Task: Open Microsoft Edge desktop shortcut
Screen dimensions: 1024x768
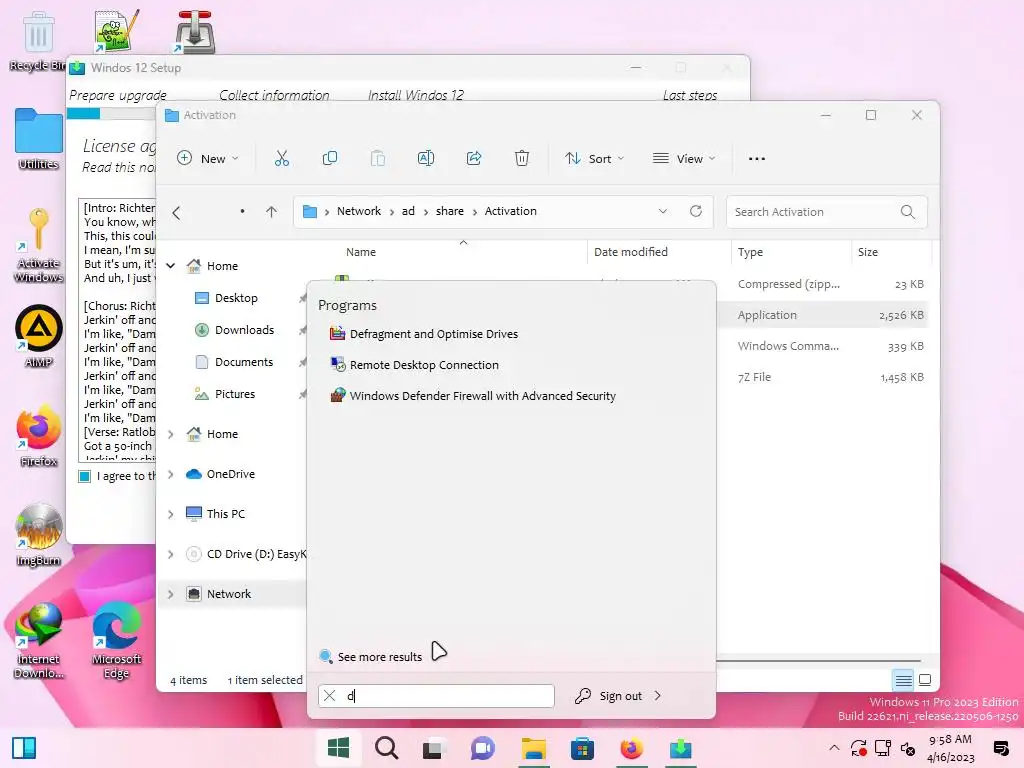Action: 117,641
